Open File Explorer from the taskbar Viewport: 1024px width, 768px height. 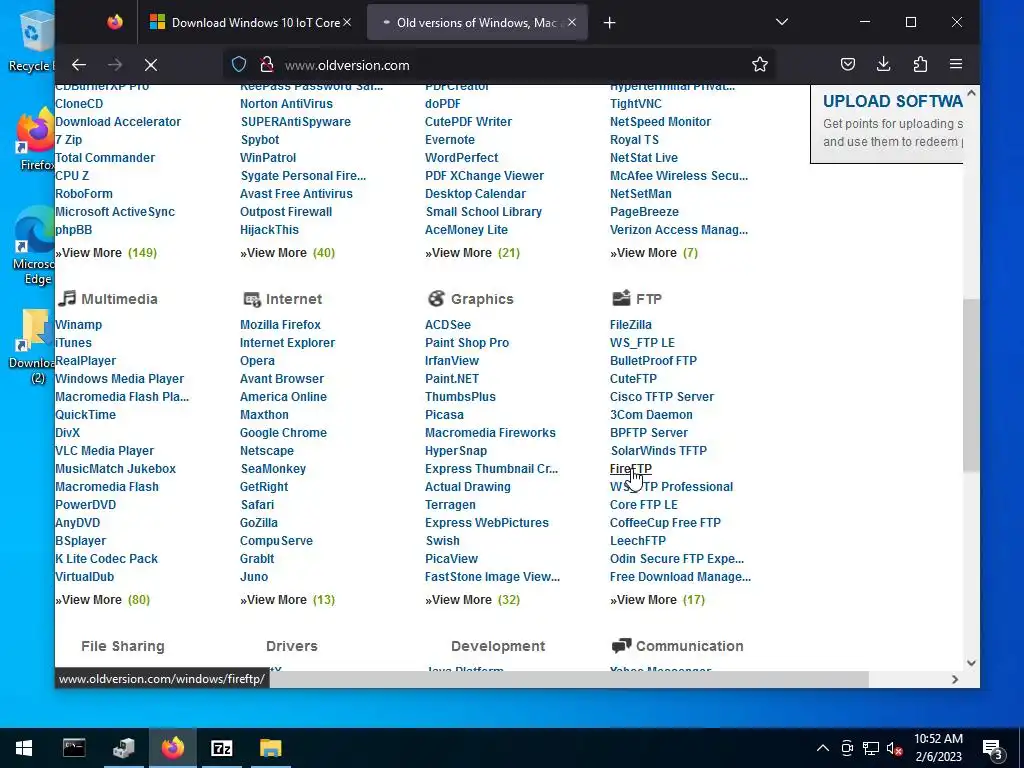coord(270,748)
